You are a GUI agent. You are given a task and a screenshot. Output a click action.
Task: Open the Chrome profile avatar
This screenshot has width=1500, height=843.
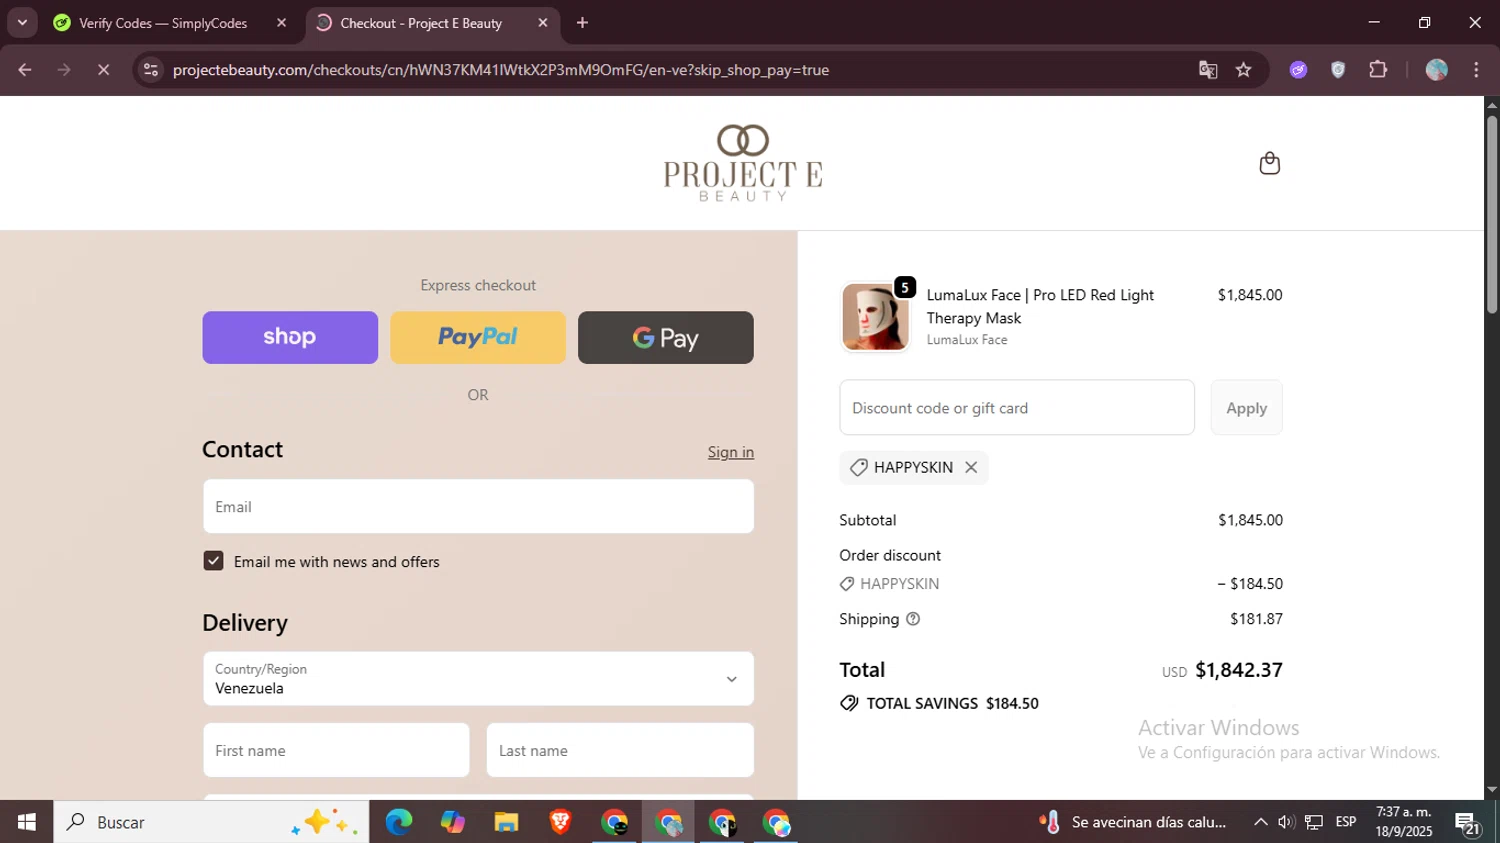[1437, 70]
